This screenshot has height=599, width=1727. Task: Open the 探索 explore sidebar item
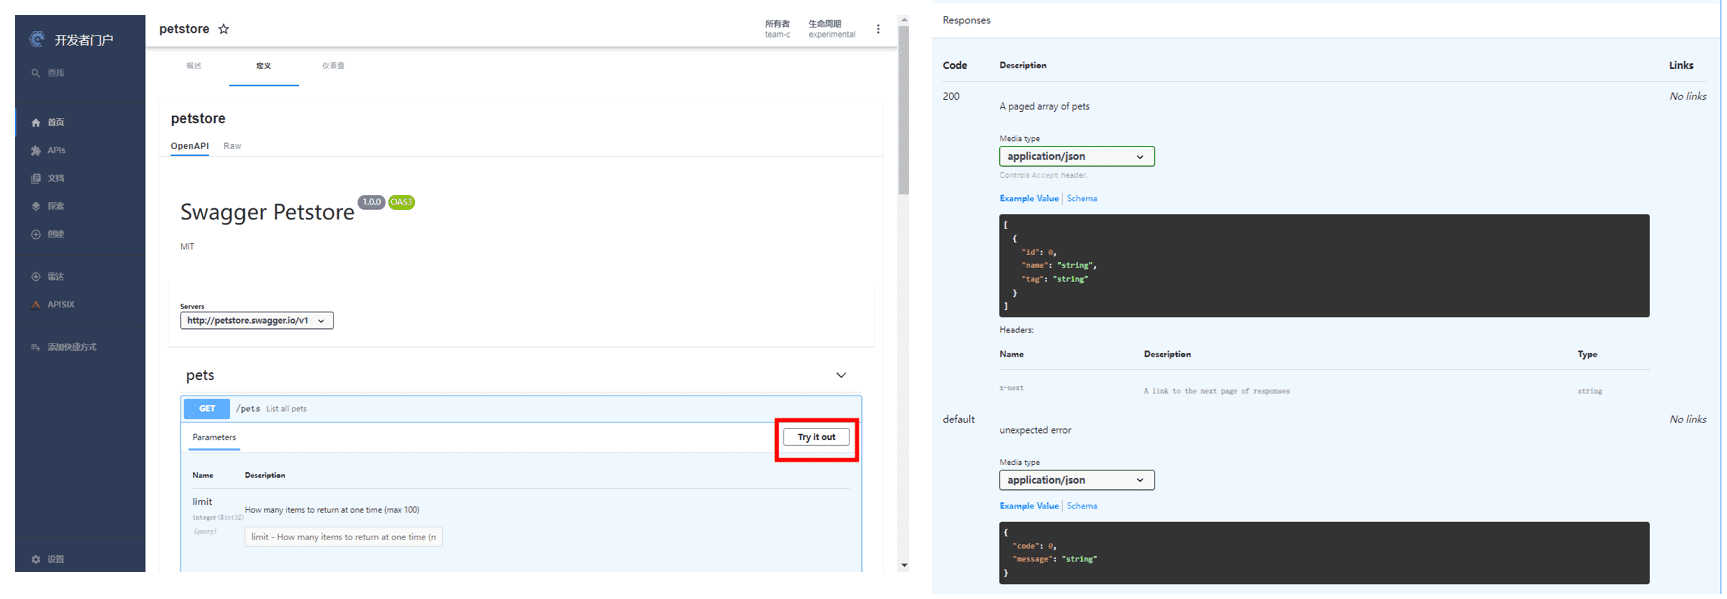click(x=48, y=206)
